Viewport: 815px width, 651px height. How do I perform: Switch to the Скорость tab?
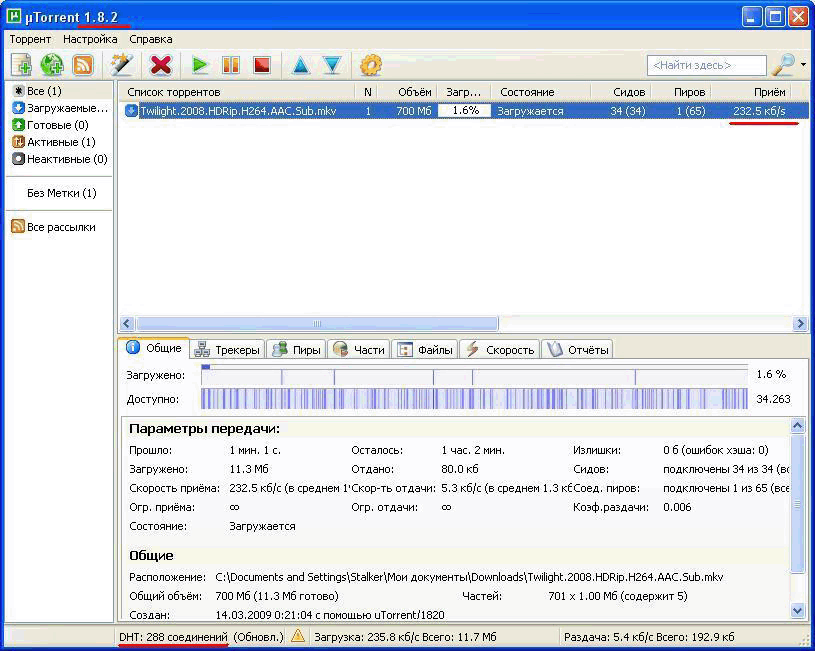[x=500, y=350]
